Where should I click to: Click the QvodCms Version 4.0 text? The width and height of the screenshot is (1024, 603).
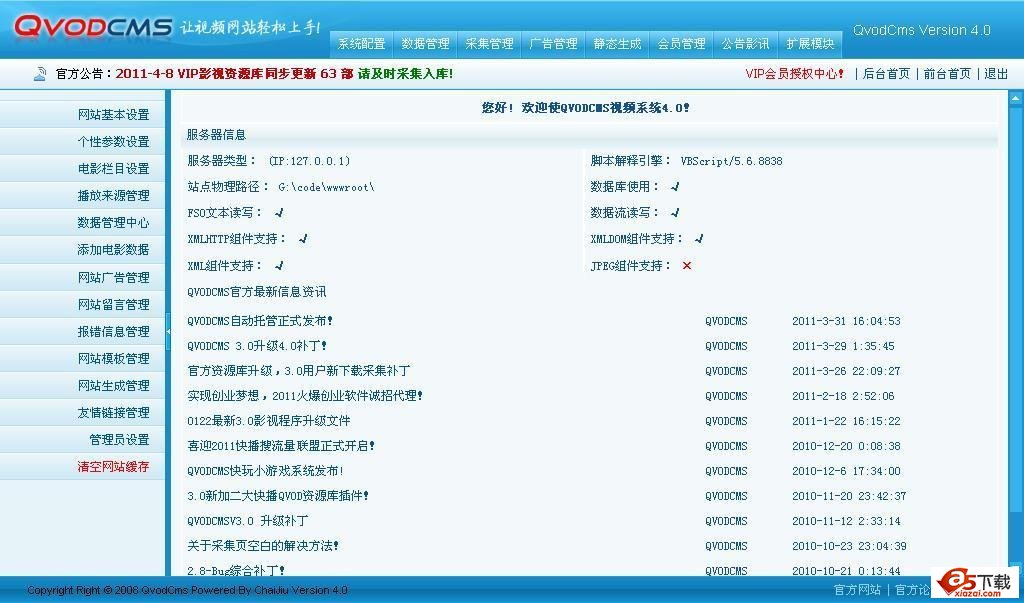921,30
